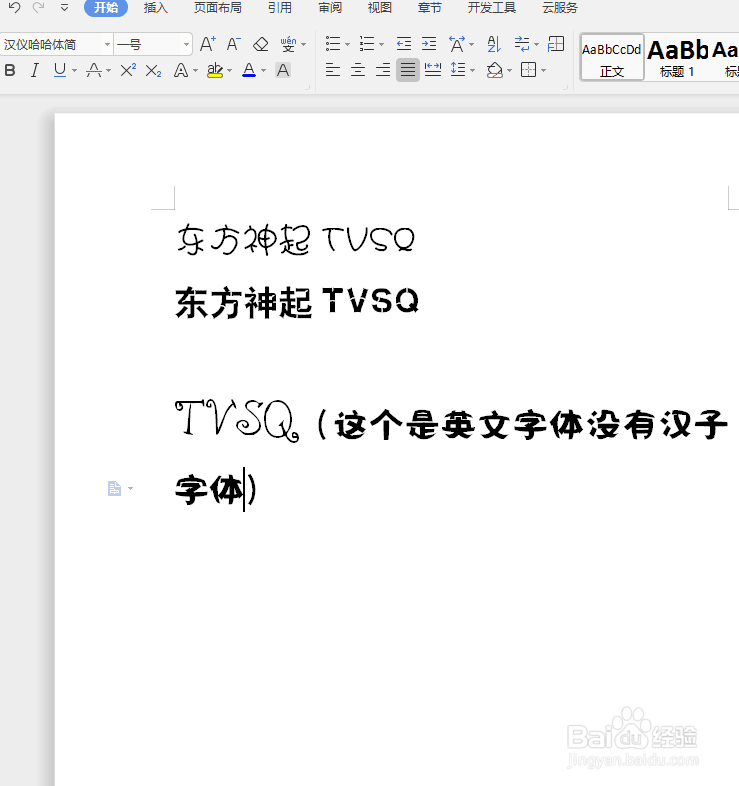Viewport: 739px width, 786px height.
Task: Click the text effects outlined A icon
Action: (180, 70)
